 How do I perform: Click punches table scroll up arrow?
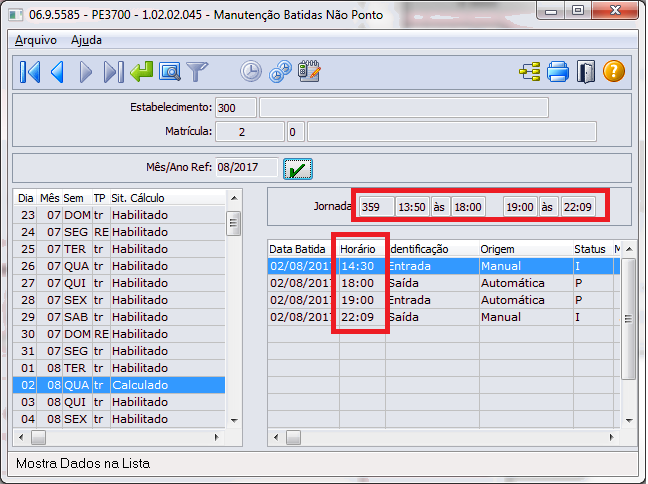click(x=629, y=249)
